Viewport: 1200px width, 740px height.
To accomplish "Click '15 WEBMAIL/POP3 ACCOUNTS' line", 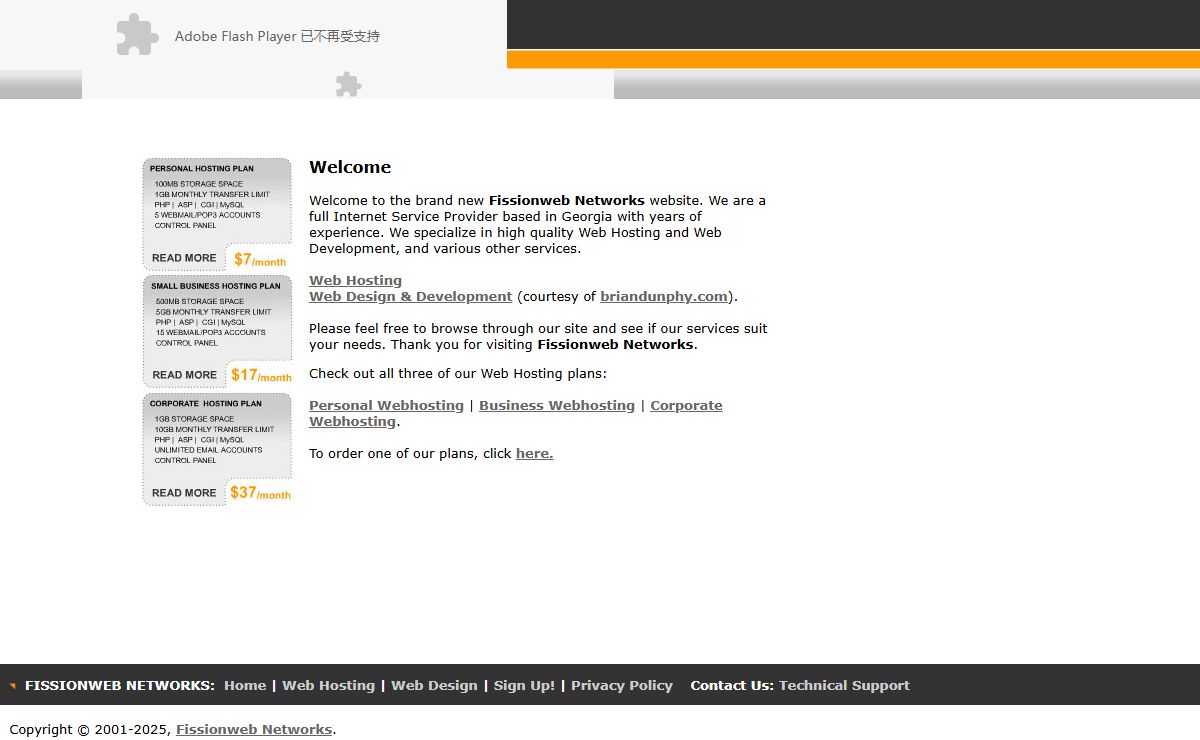I will (x=211, y=333).
